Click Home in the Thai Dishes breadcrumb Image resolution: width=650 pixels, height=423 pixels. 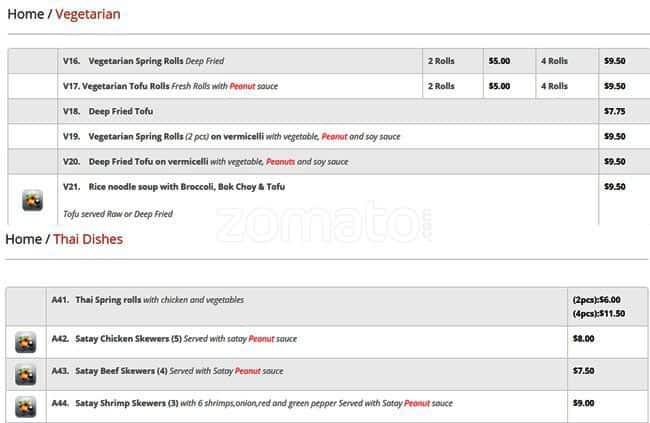click(x=23, y=239)
